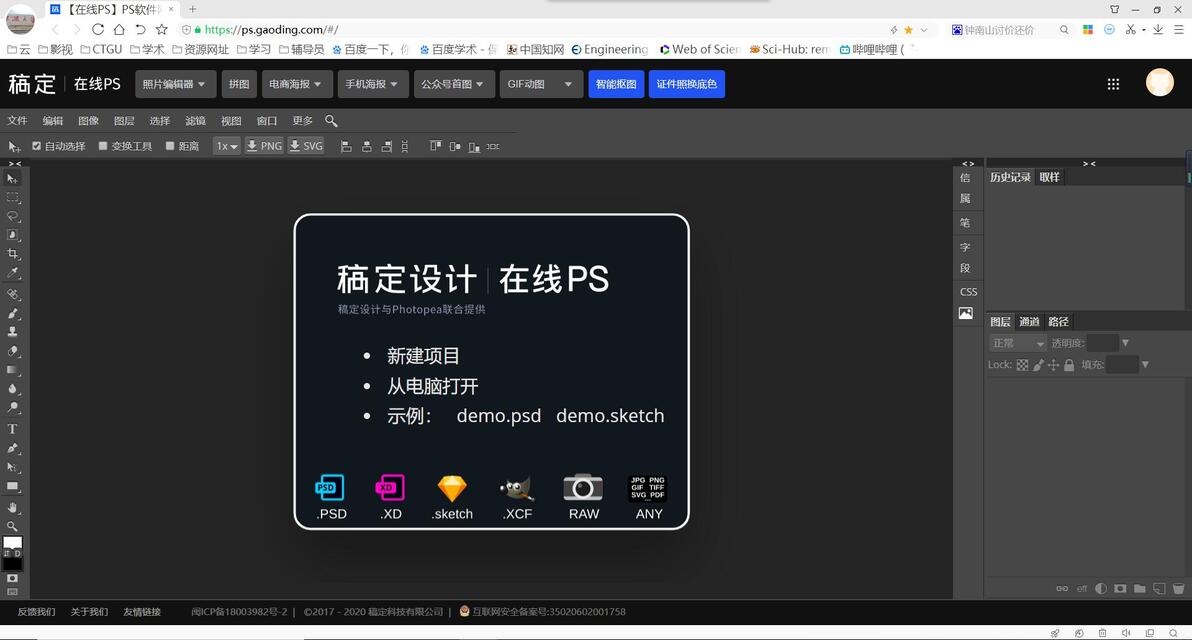Click the align top edges icon

click(x=435, y=146)
